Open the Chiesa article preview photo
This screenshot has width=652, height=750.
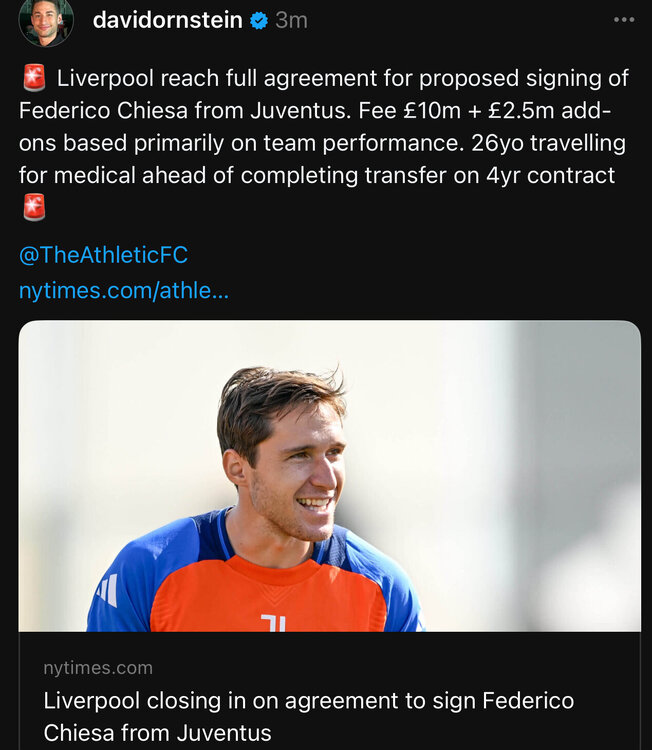coord(330,476)
